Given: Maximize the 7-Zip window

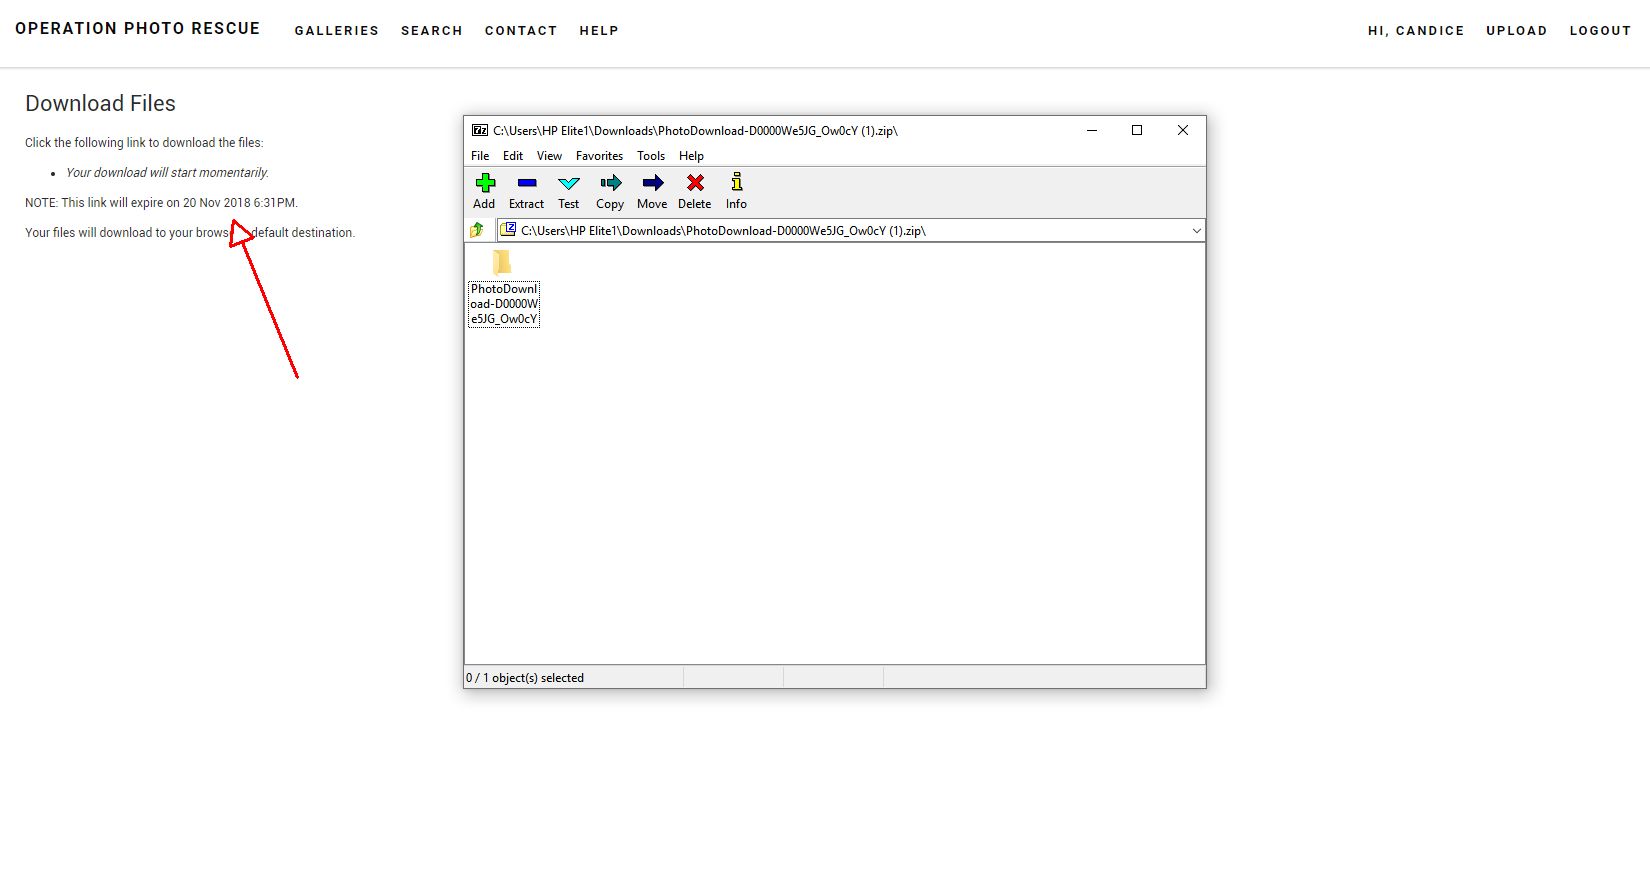Looking at the screenshot, I should coord(1137,130).
